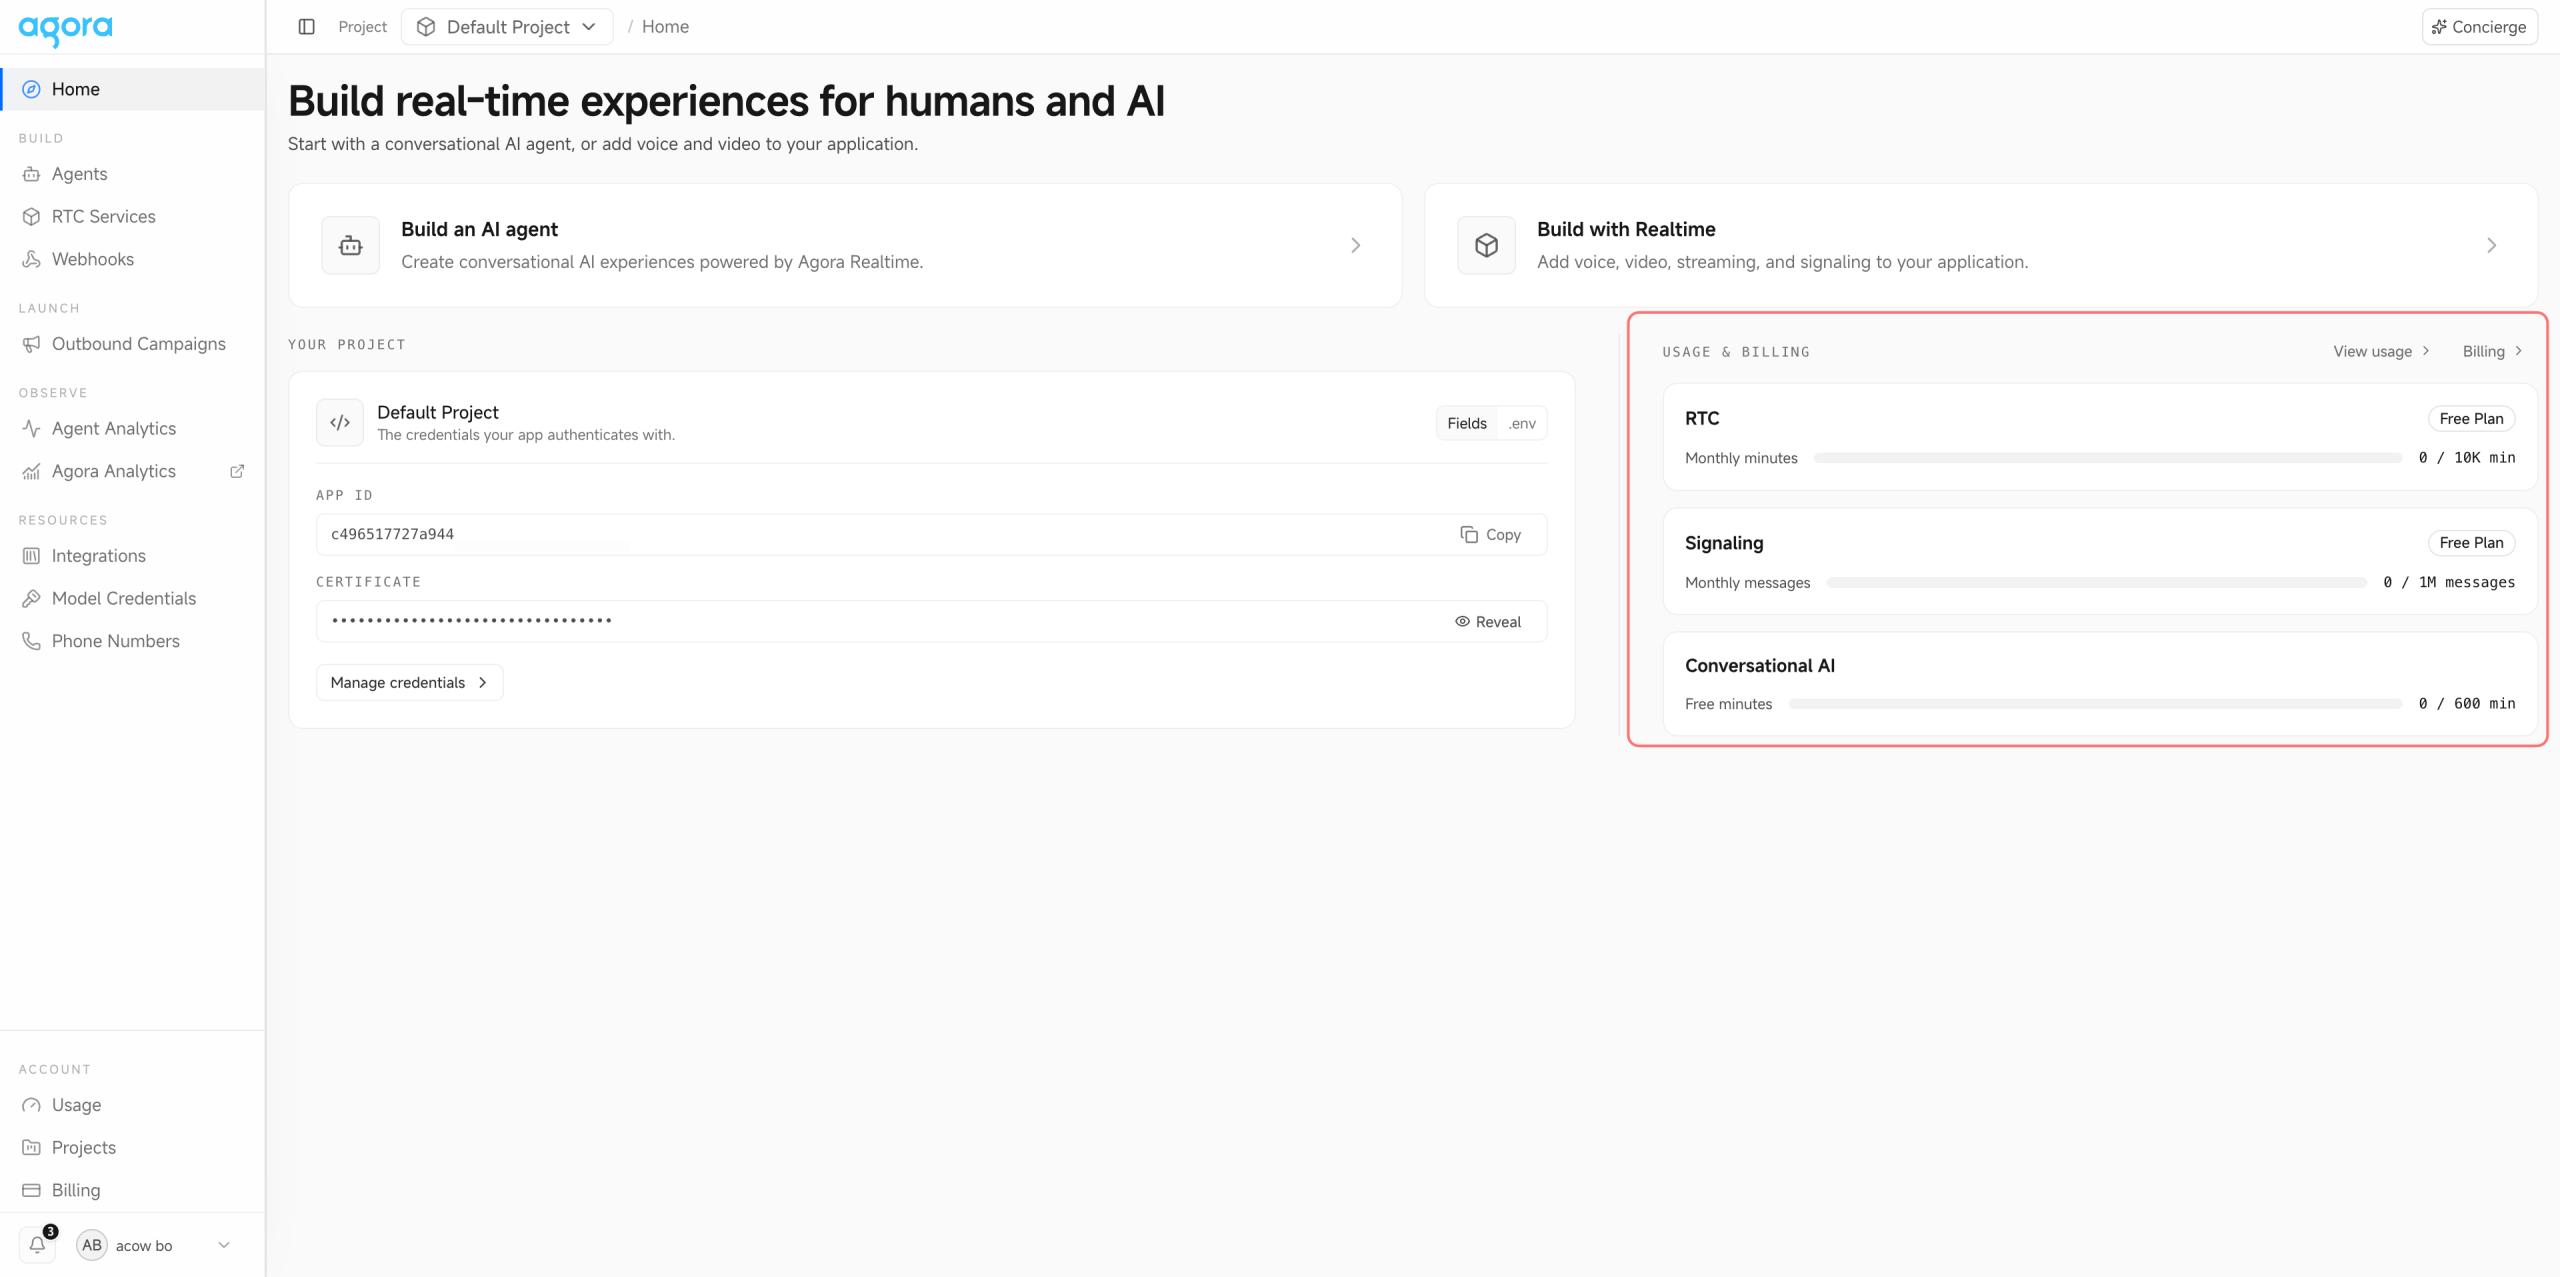Click the chevron next to Billing link
The image size is (2560, 1277).
point(2518,351)
